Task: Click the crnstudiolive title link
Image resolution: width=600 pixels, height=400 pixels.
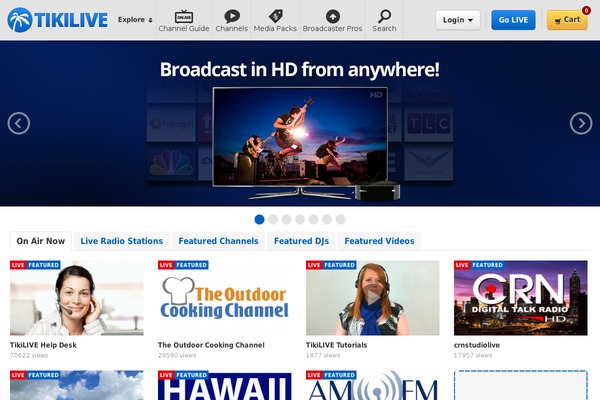Action: [477, 345]
